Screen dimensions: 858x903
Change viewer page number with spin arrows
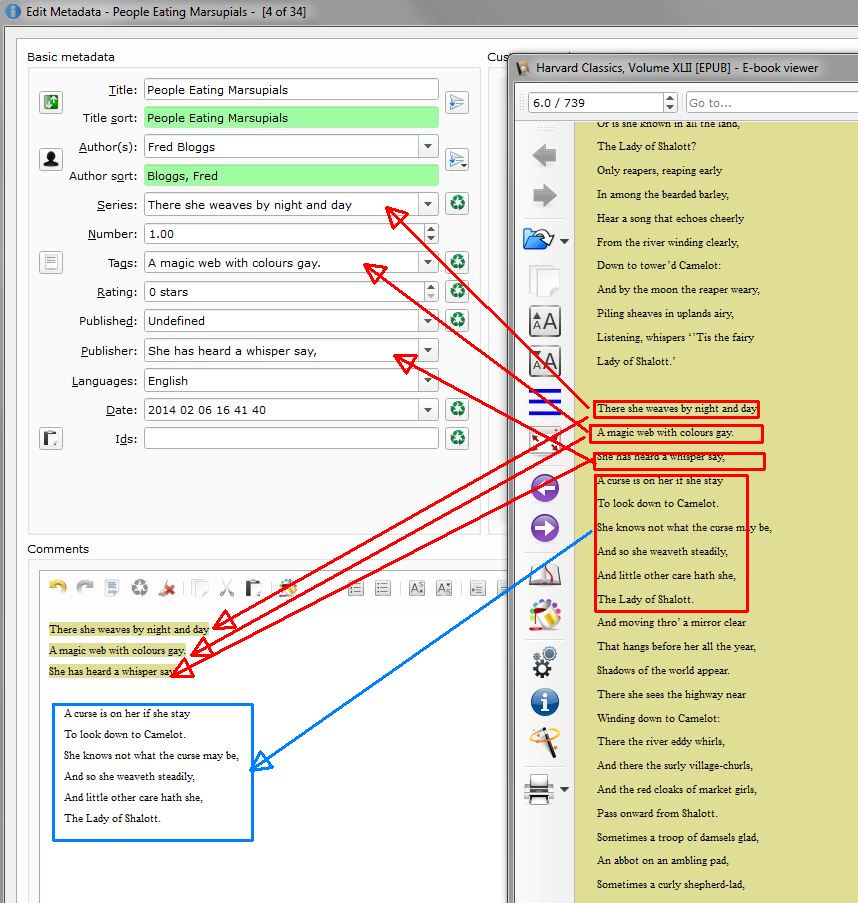[670, 103]
